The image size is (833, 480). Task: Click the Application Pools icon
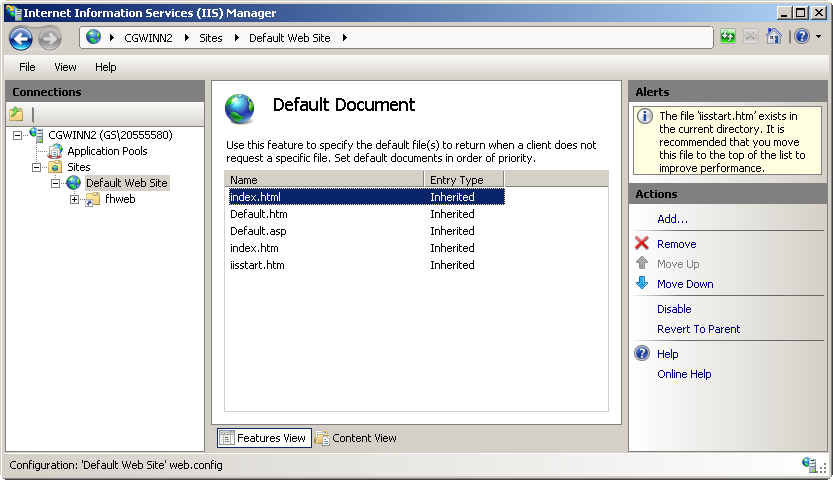click(55, 151)
